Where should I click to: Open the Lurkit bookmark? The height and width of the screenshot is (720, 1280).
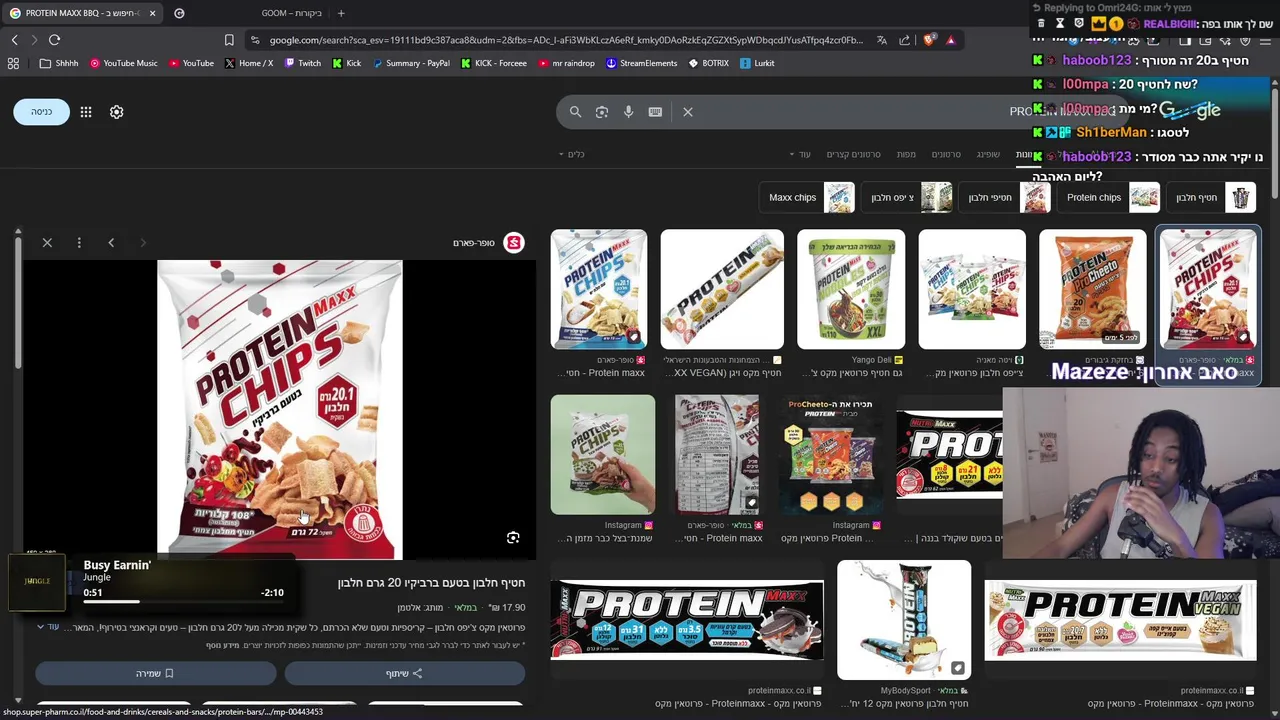tap(757, 63)
